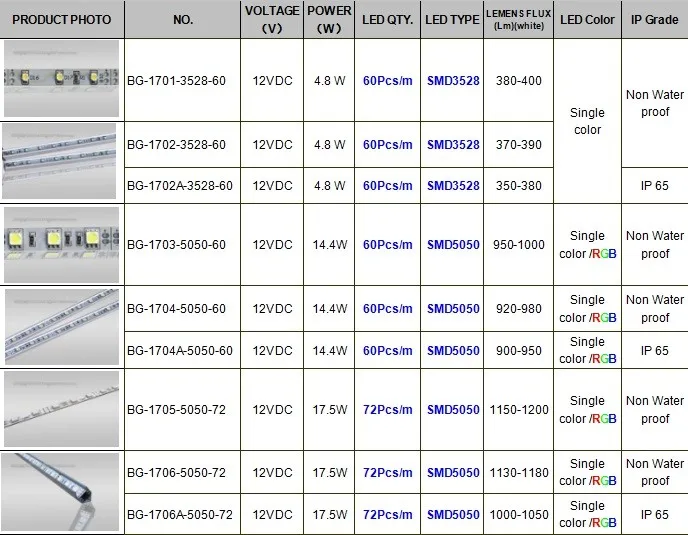The height and width of the screenshot is (535, 688).
Task: Select the LED Color column header
Action: coord(587,19)
